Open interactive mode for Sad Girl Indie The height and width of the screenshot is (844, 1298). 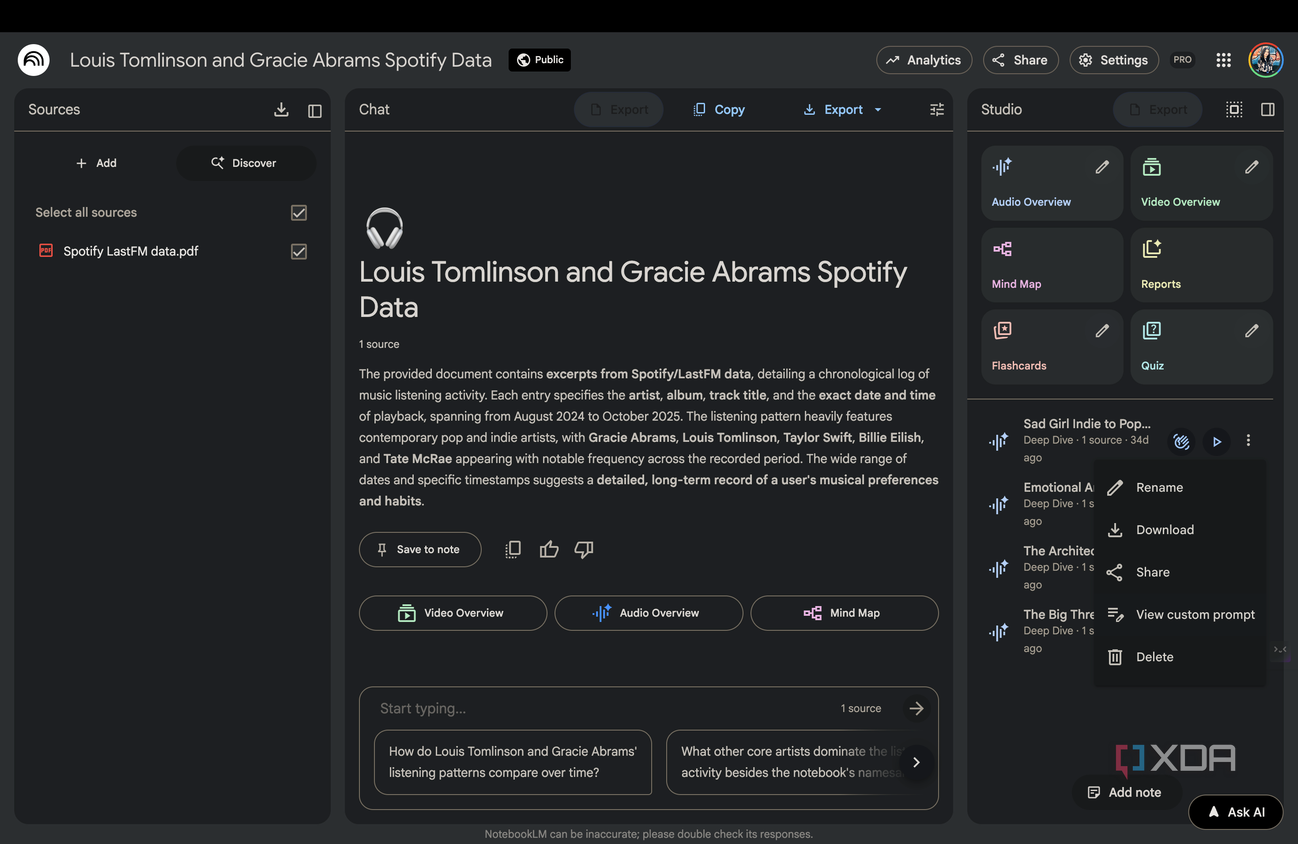point(1181,441)
